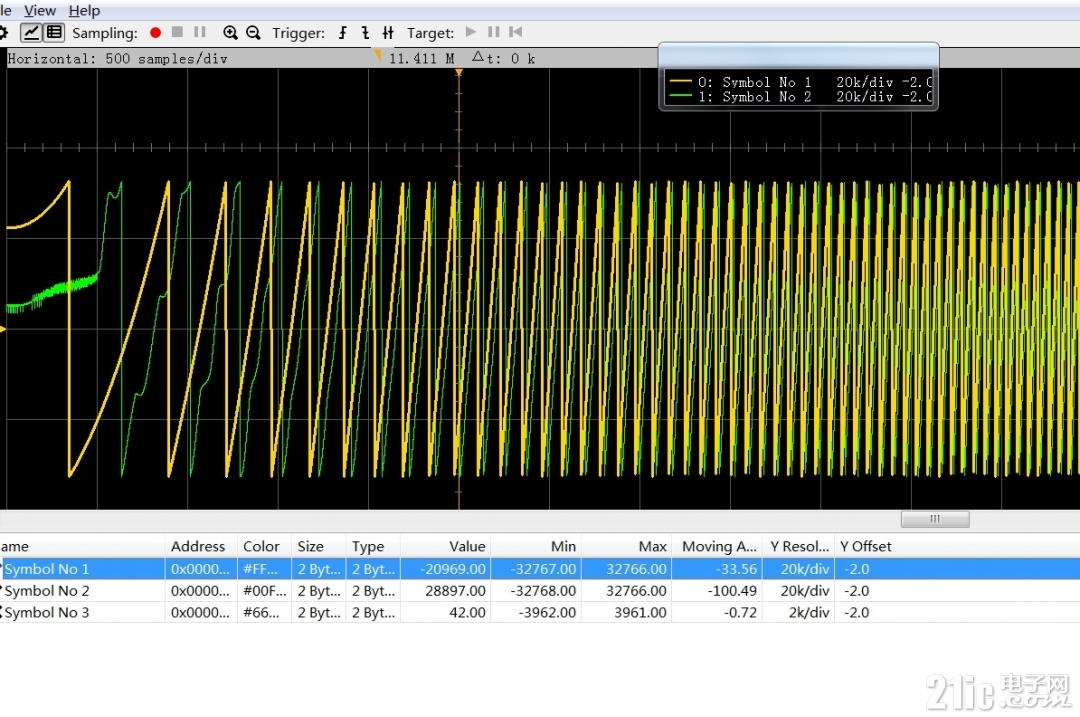Click the Y Offset -2.0 of Symbol No 3
The image size is (1080, 717).
point(856,612)
